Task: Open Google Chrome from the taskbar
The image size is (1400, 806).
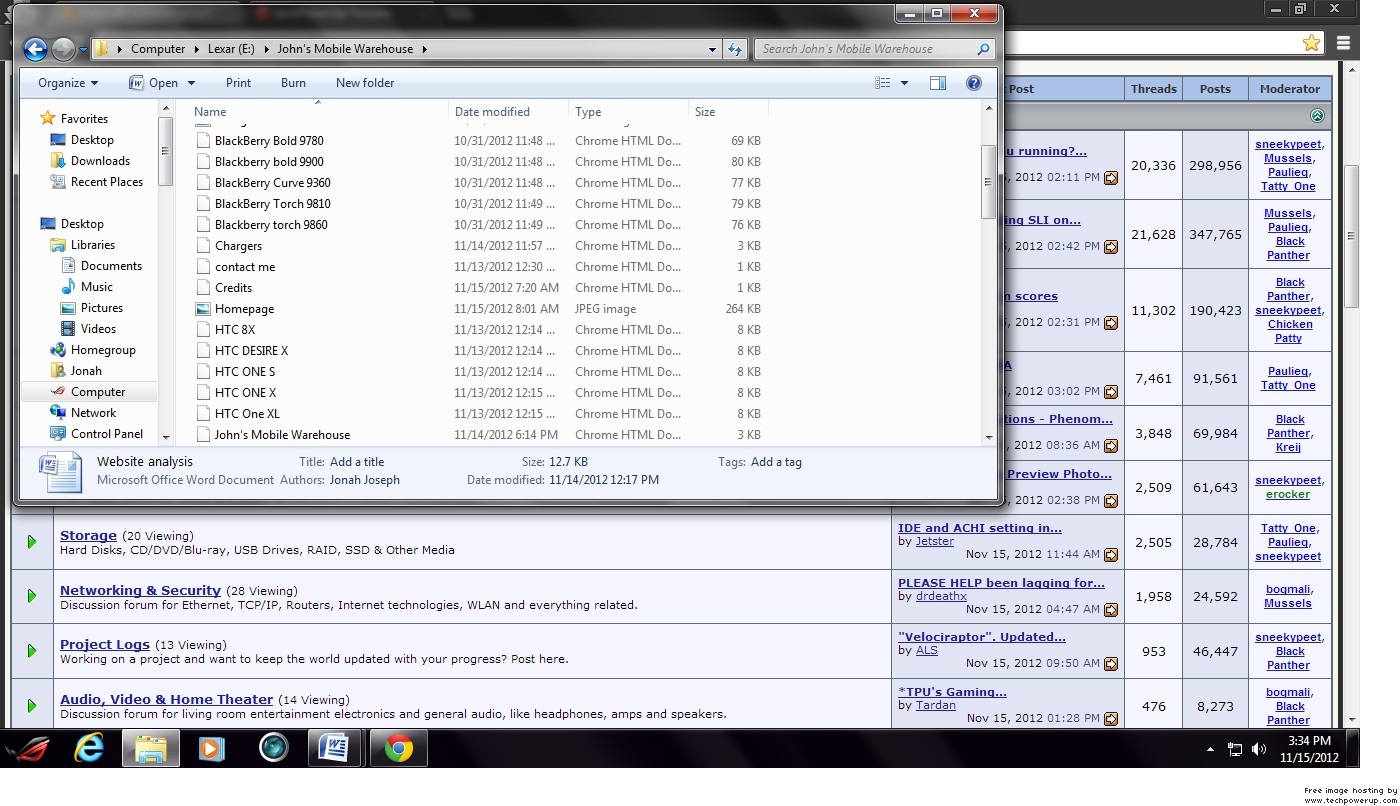Action: [398, 748]
